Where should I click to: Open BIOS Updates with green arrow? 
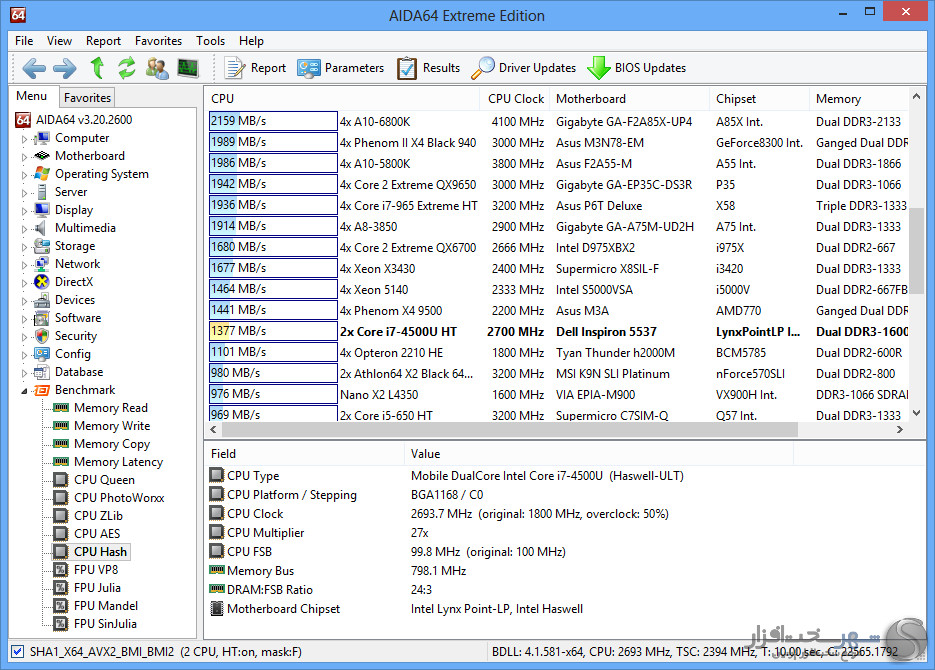[x=636, y=68]
